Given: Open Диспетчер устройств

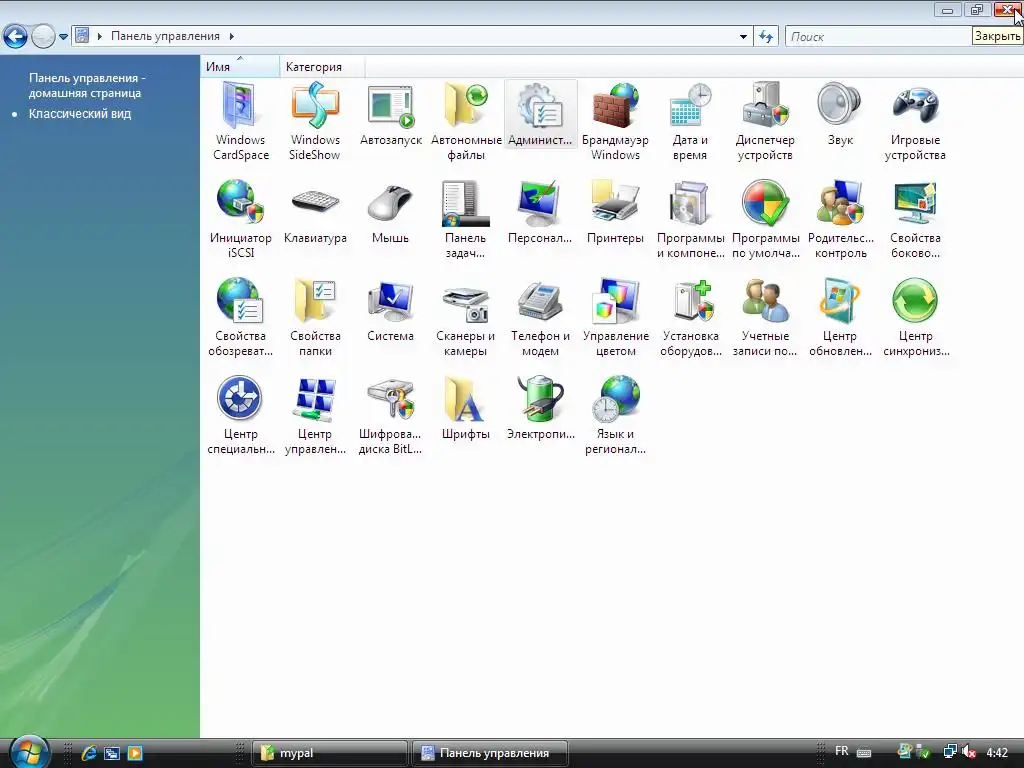Looking at the screenshot, I should [x=765, y=121].
